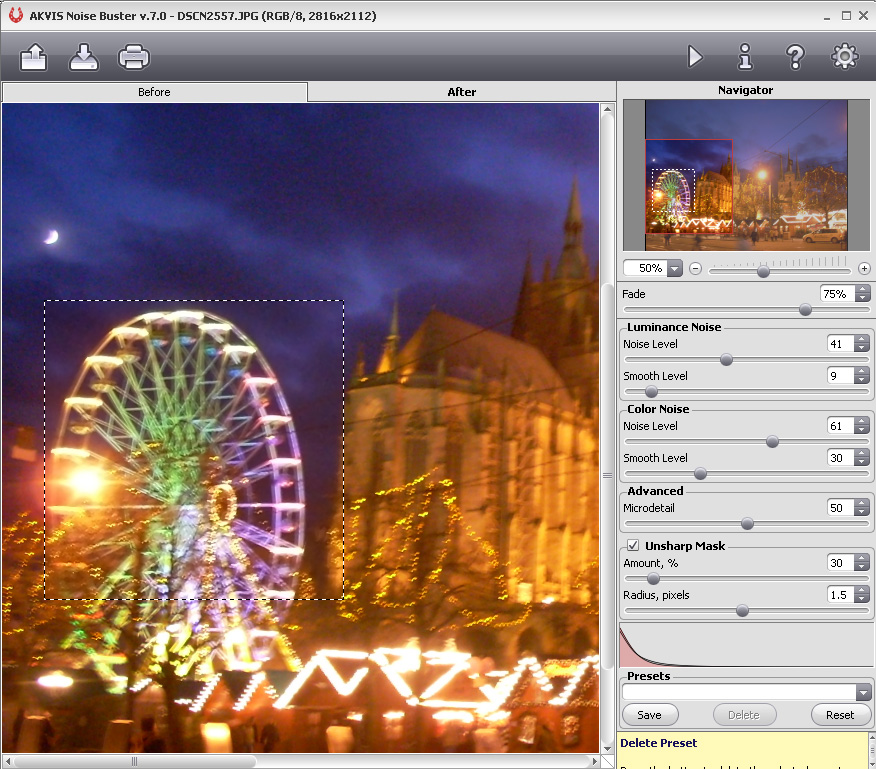Click the Reset button
Screen dimensions: 876x769
tap(840, 715)
